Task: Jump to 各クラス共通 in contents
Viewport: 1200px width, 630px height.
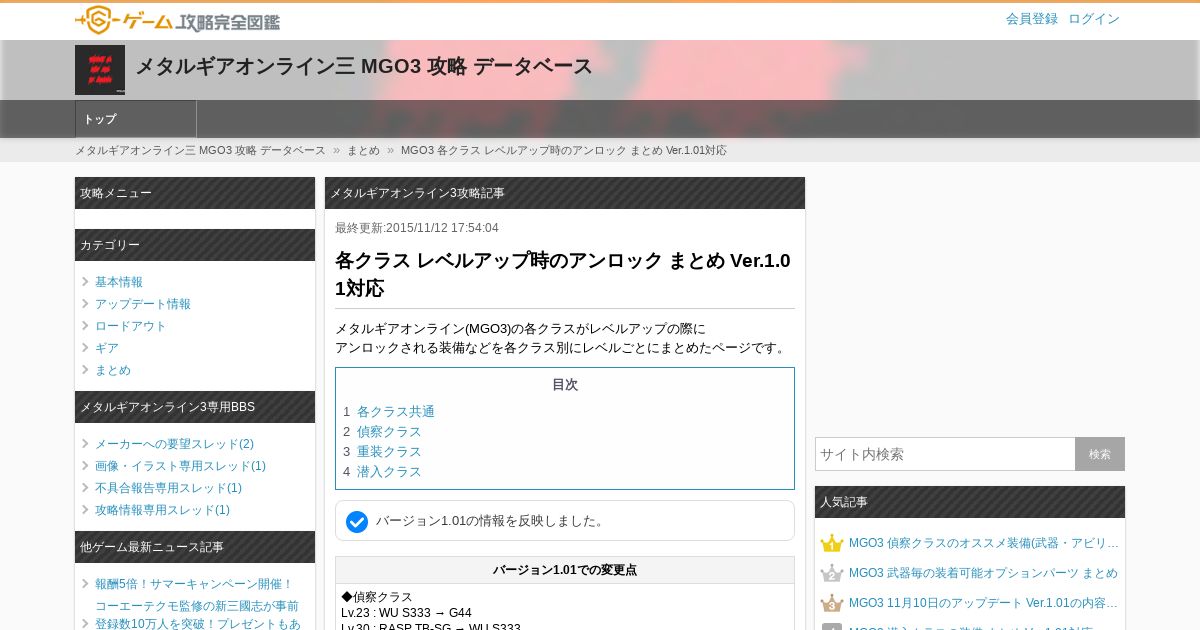Action: (x=396, y=412)
